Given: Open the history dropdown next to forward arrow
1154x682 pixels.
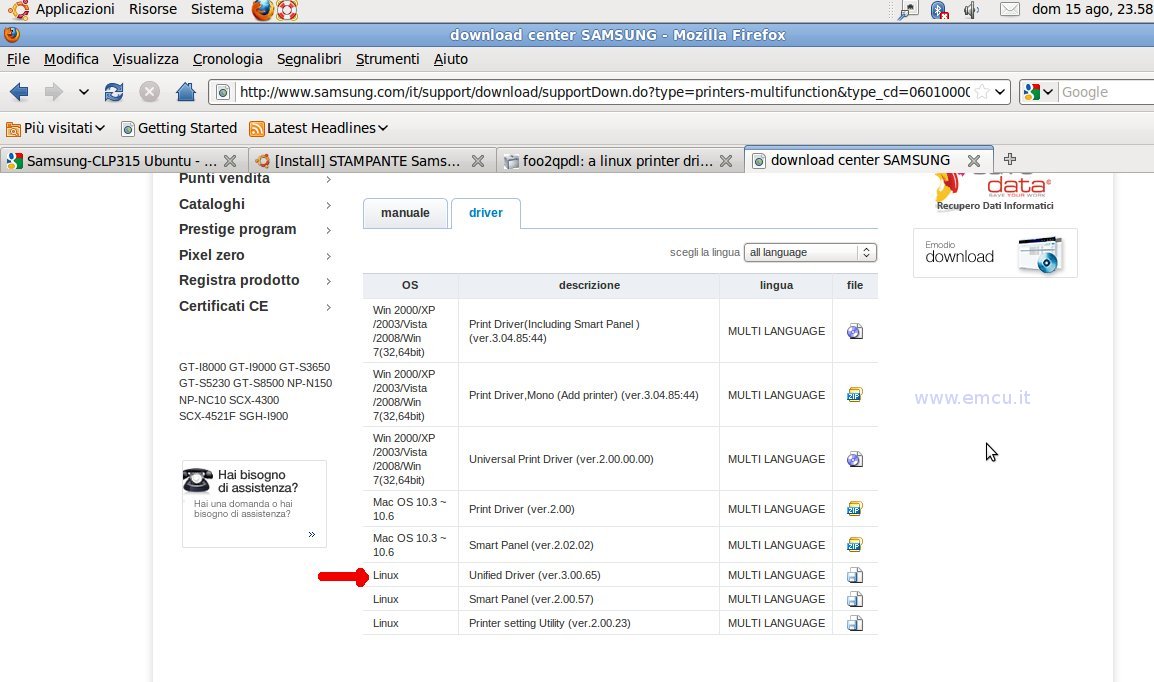Looking at the screenshot, I should click(84, 92).
